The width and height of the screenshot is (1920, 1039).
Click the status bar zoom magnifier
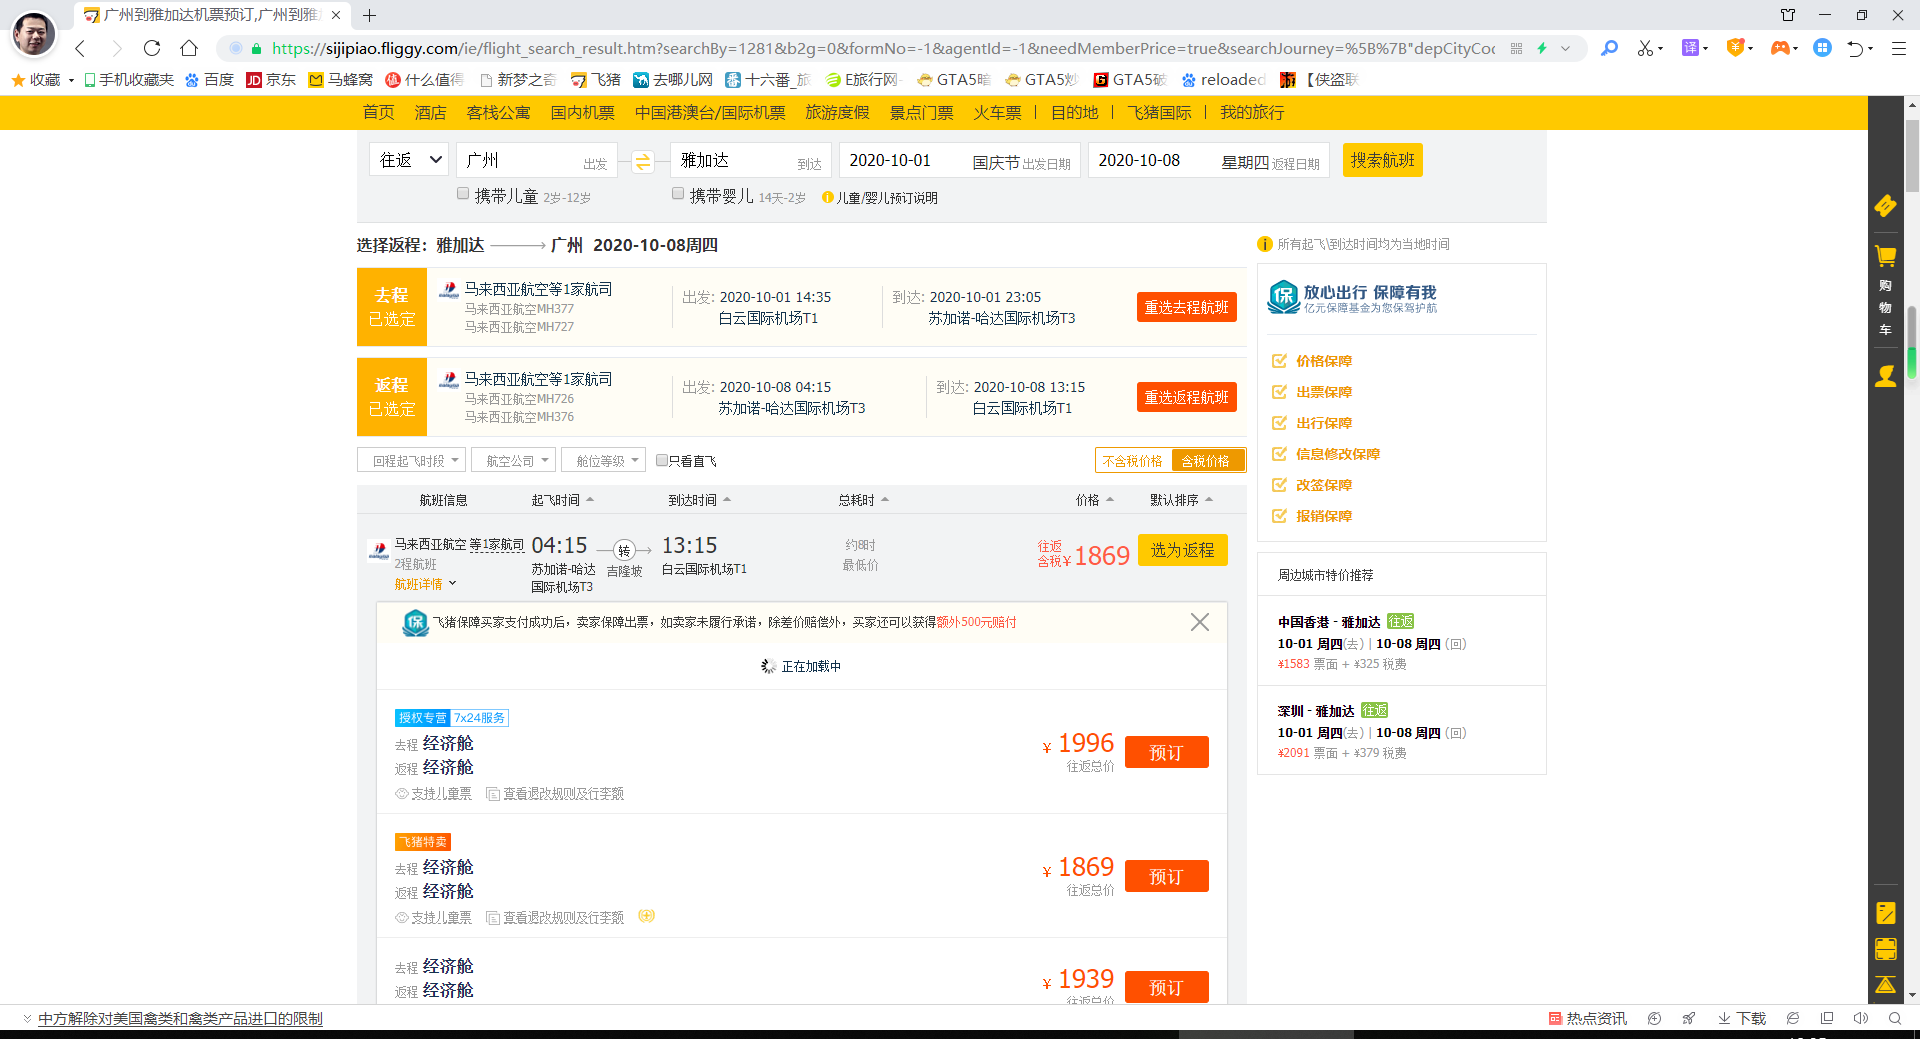[x=1894, y=1018]
